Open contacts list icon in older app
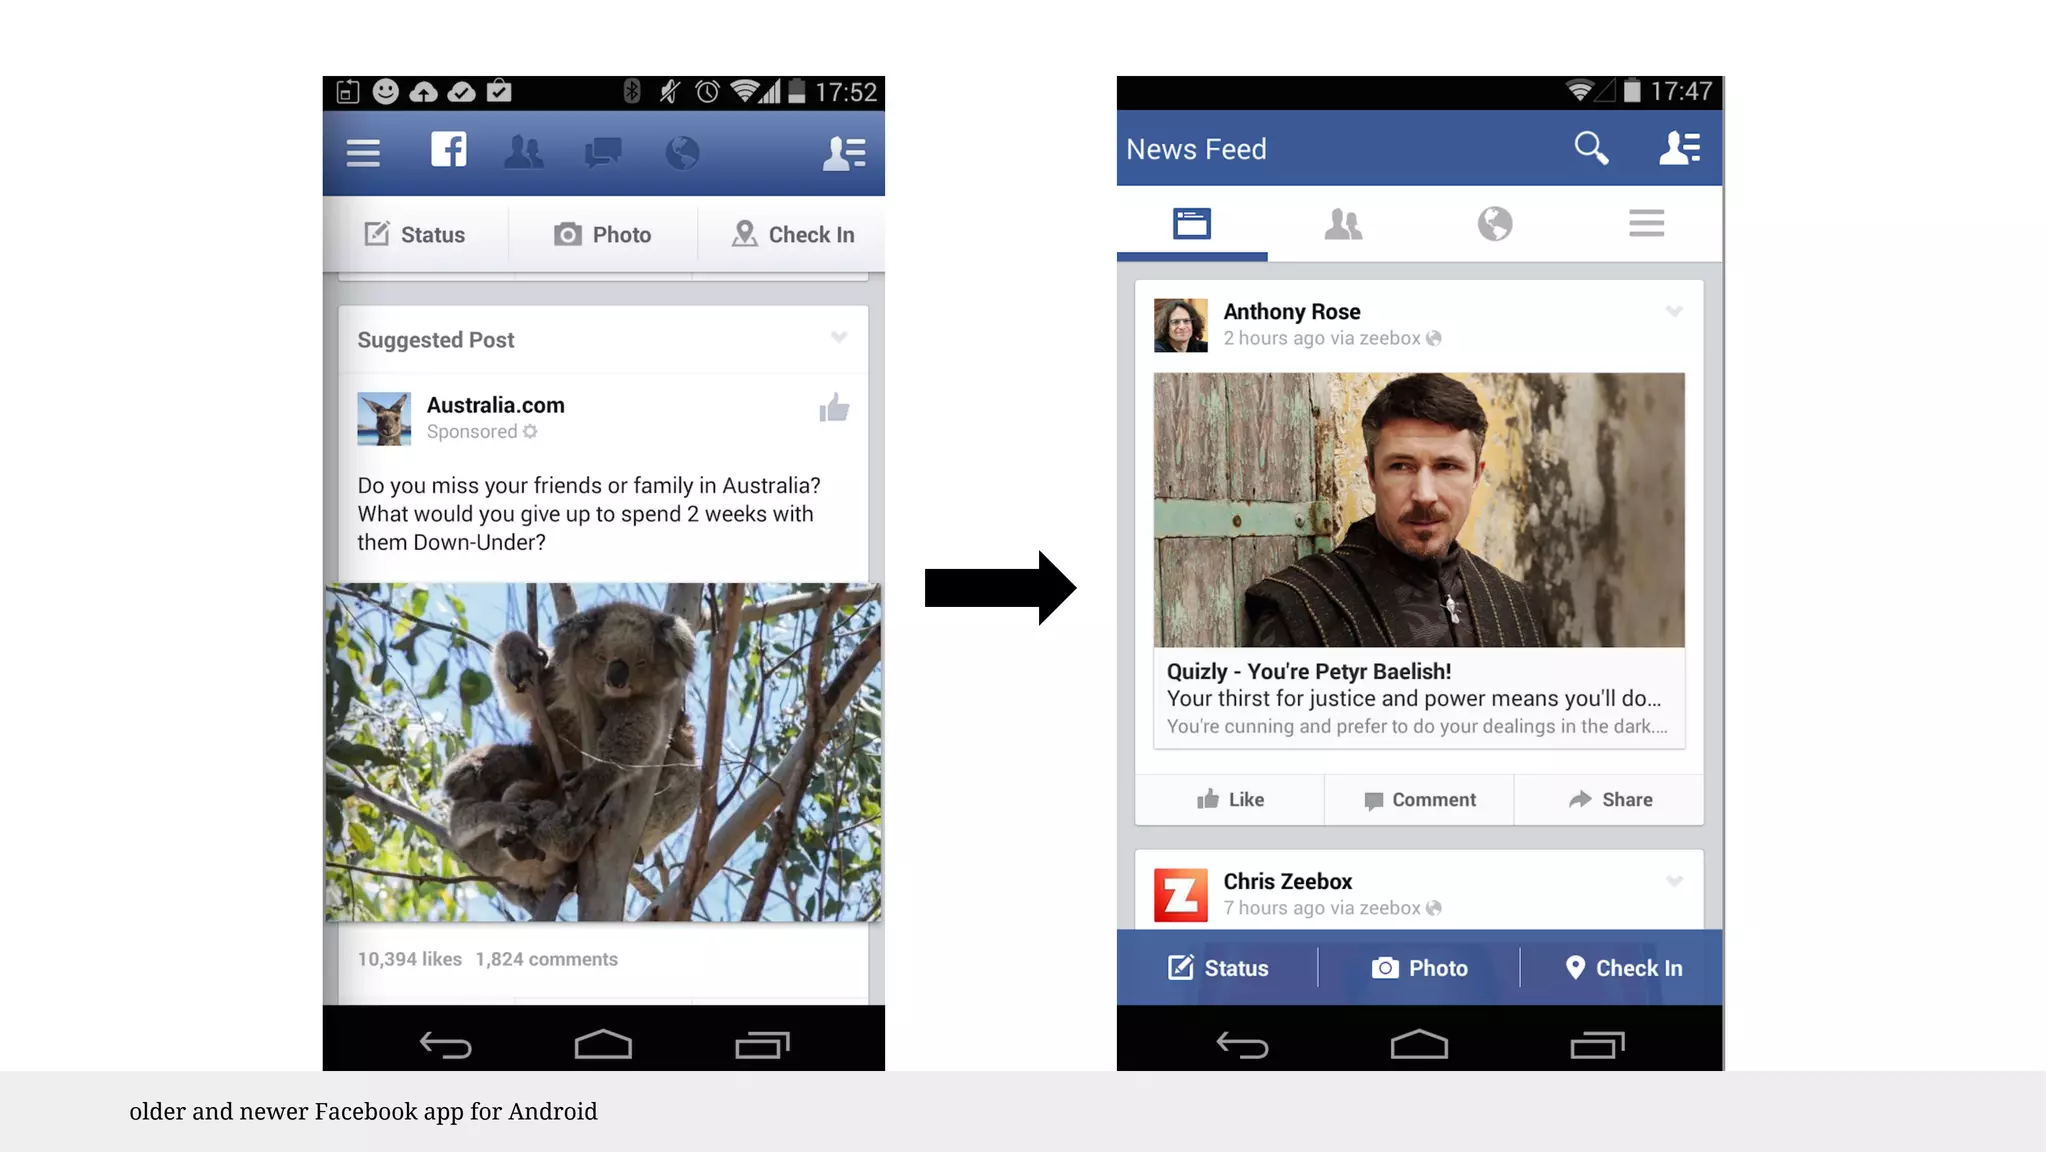The height and width of the screenshot is (1152, 2048). 844,153
